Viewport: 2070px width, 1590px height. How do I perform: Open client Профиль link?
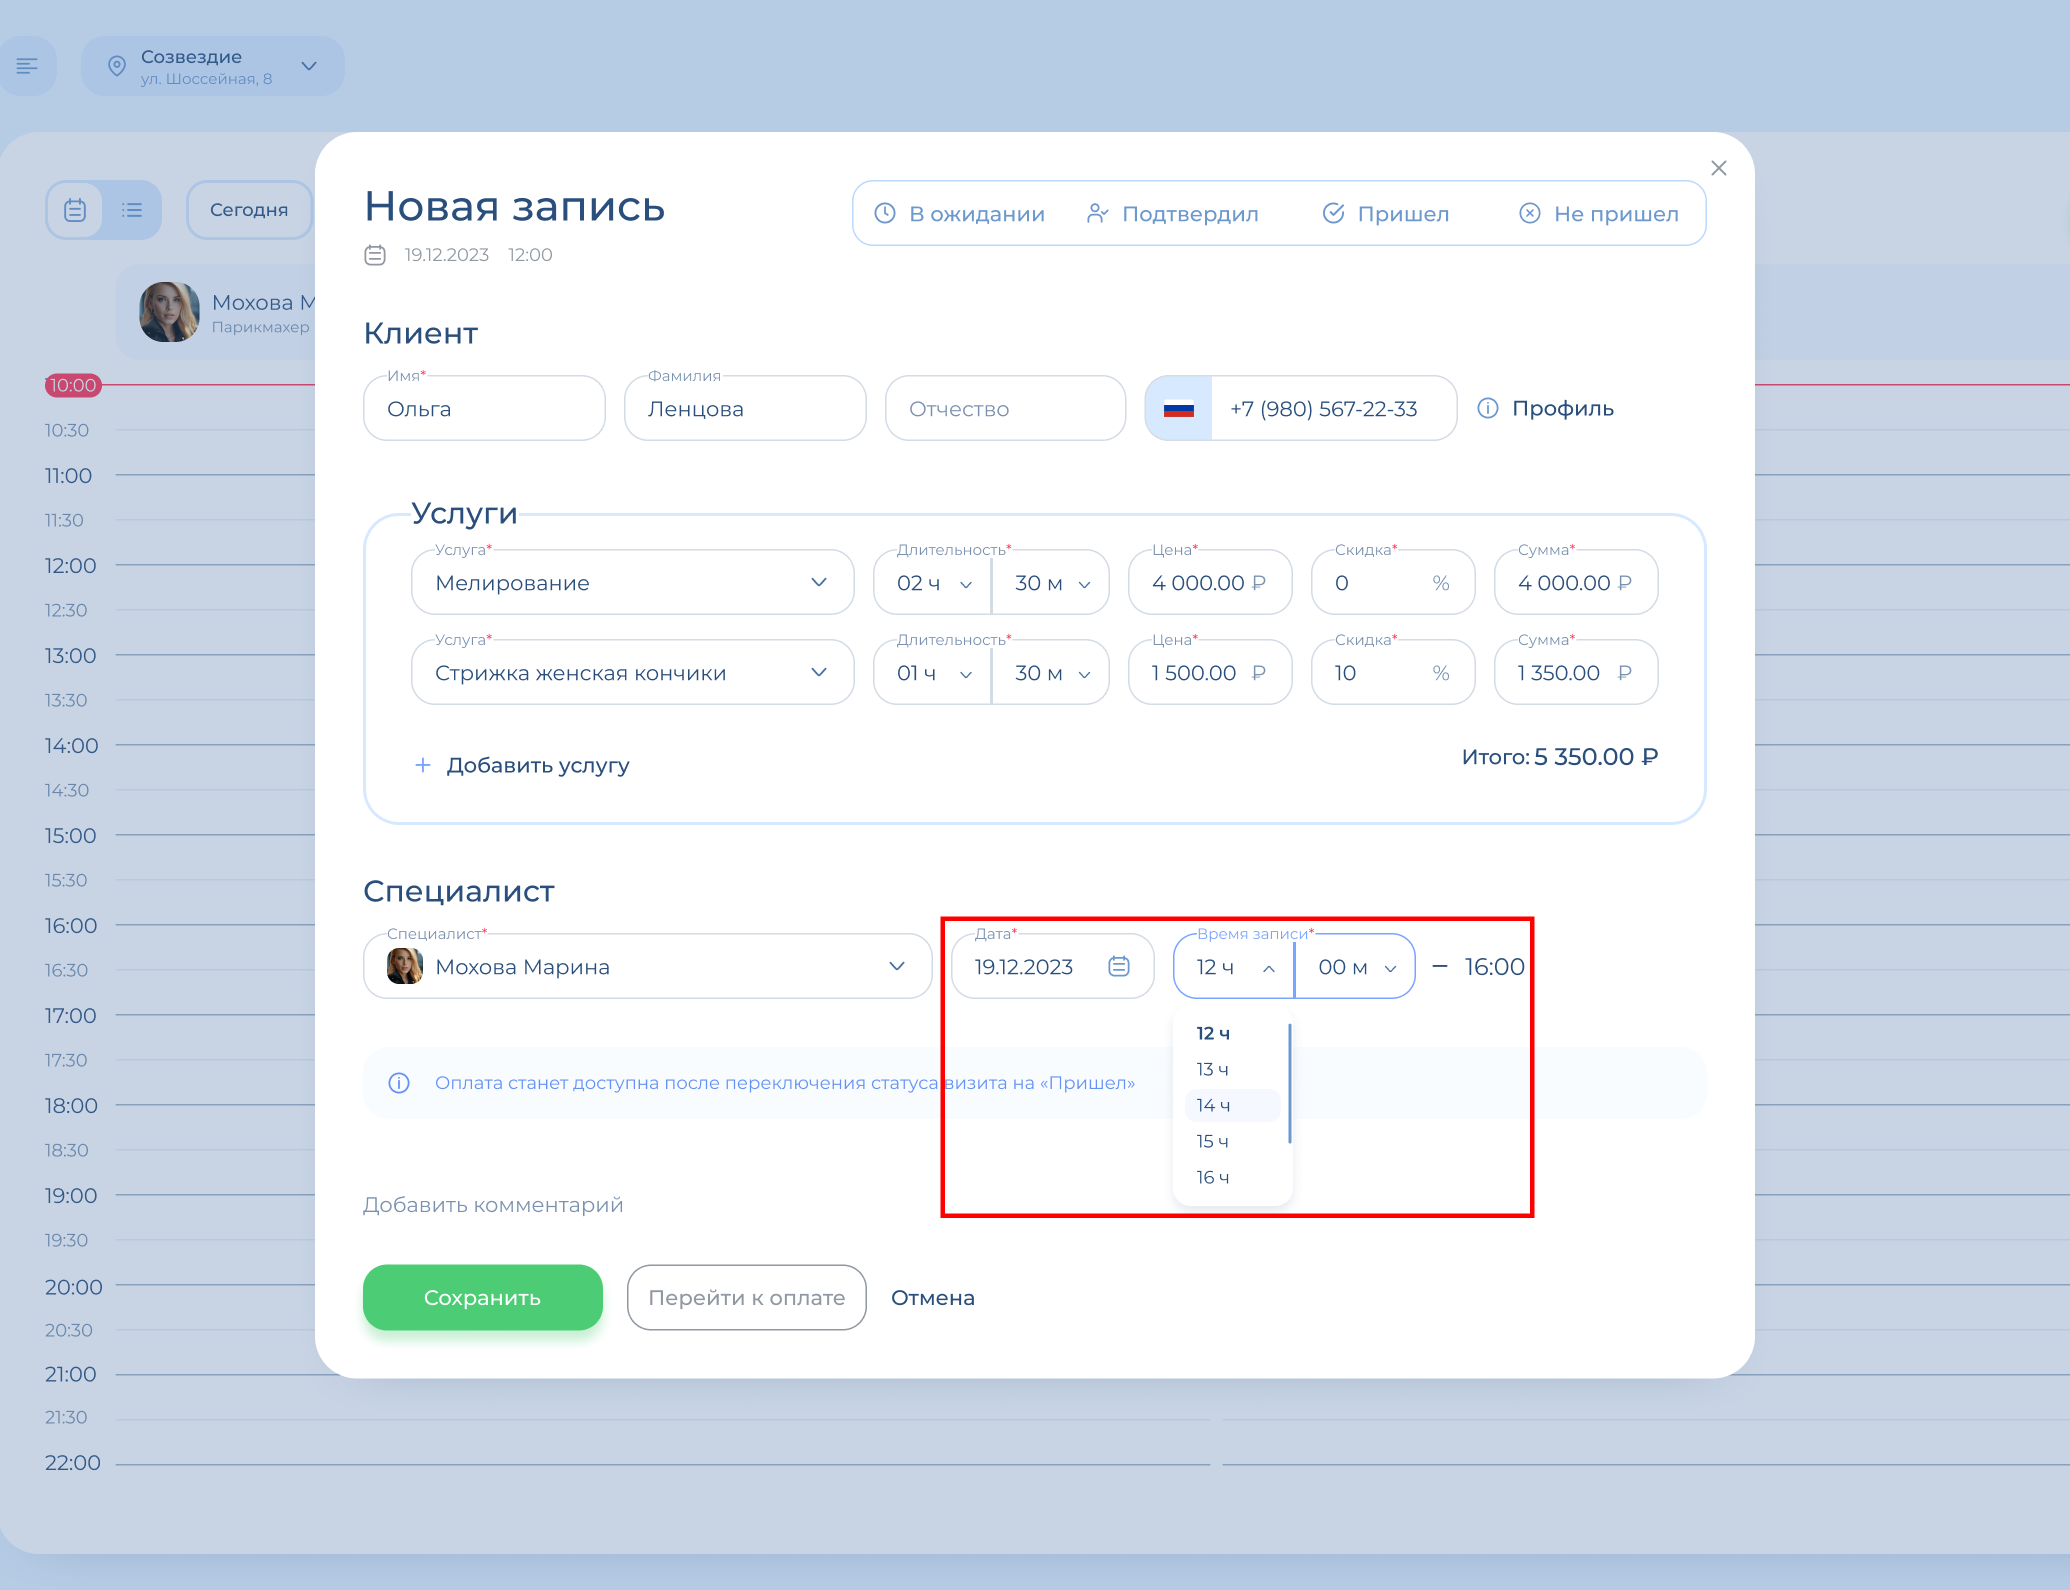[x=1562, y=408]
